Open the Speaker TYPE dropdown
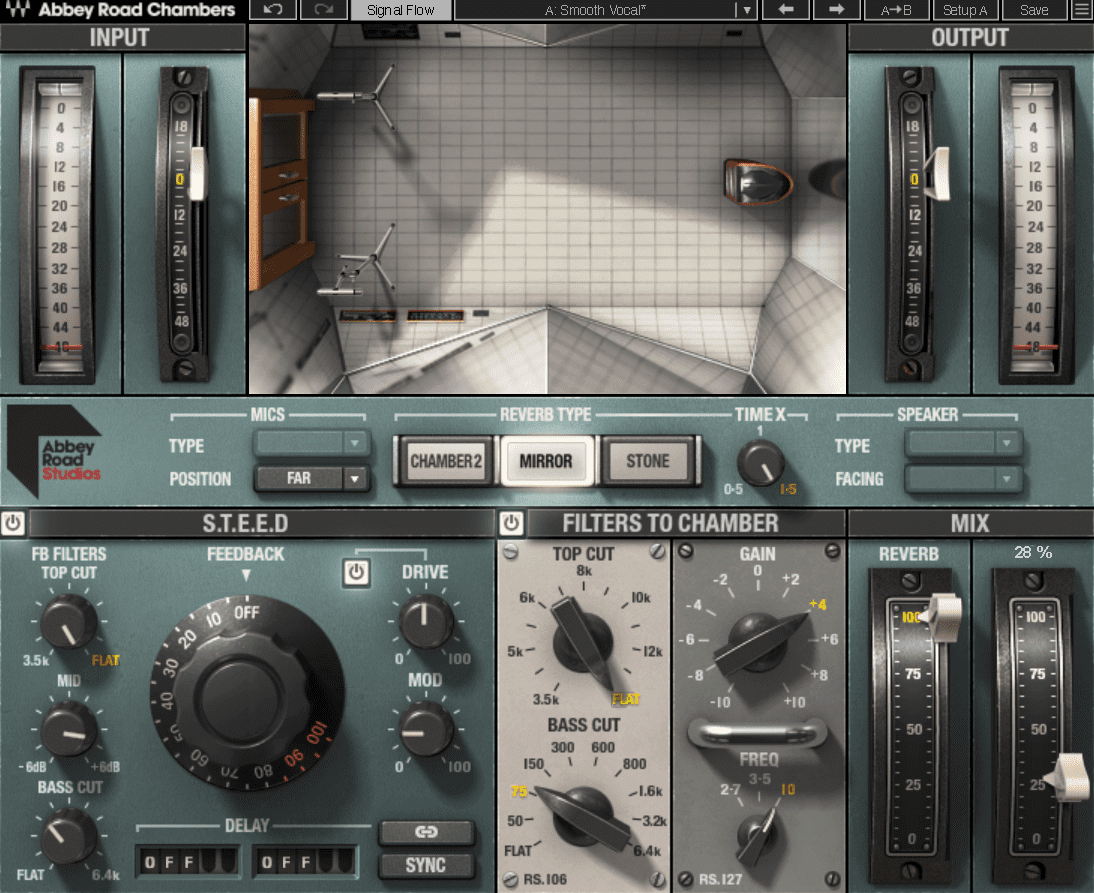 (x=963, y=443)
